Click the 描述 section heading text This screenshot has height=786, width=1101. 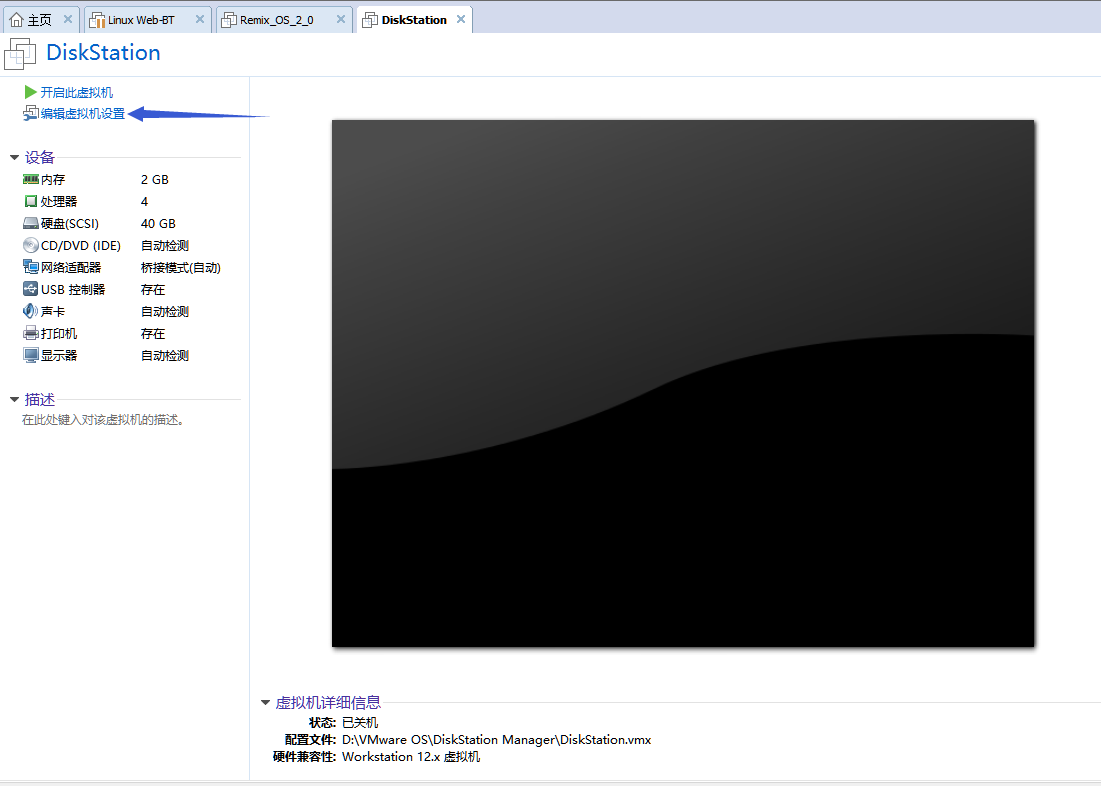click(39, 400)
